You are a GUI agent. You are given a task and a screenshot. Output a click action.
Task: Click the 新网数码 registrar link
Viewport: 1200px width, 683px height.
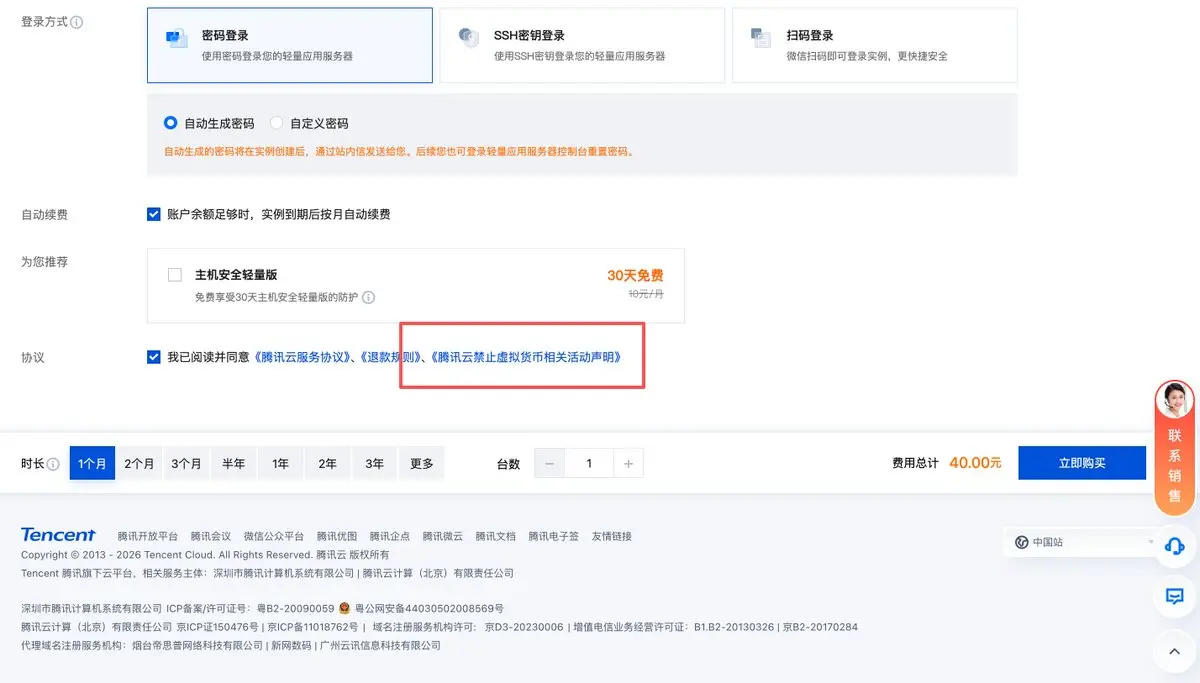[290, 646]
